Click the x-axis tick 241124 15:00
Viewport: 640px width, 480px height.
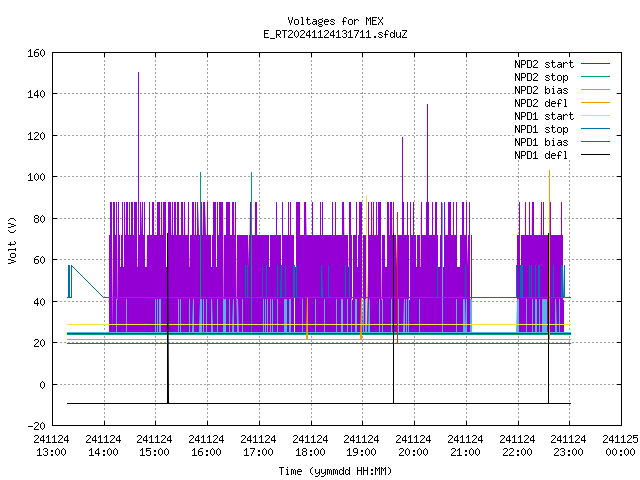[154, 446]
